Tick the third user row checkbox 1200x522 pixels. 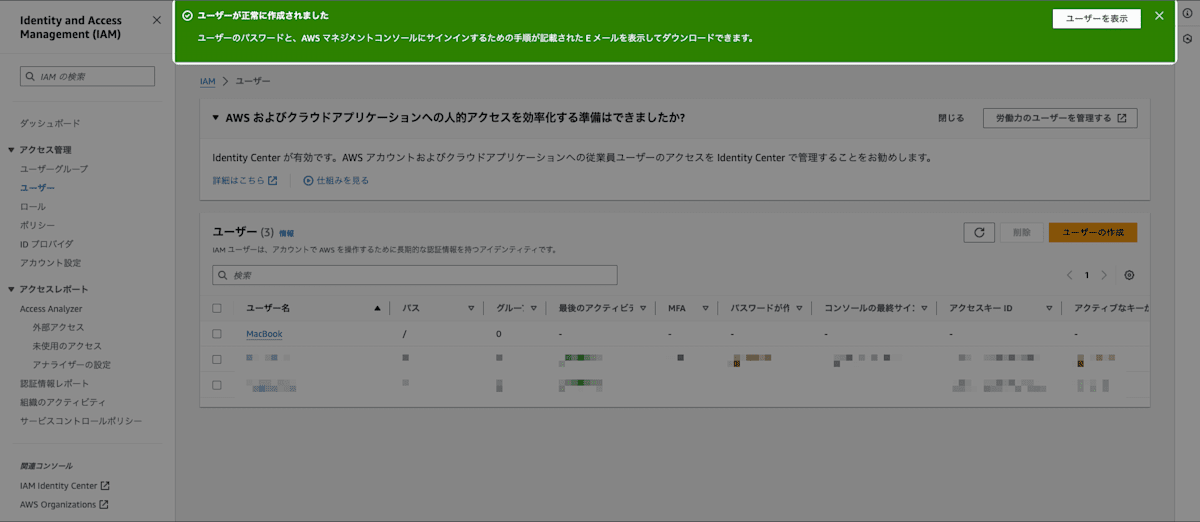click(x=217, y=384)
